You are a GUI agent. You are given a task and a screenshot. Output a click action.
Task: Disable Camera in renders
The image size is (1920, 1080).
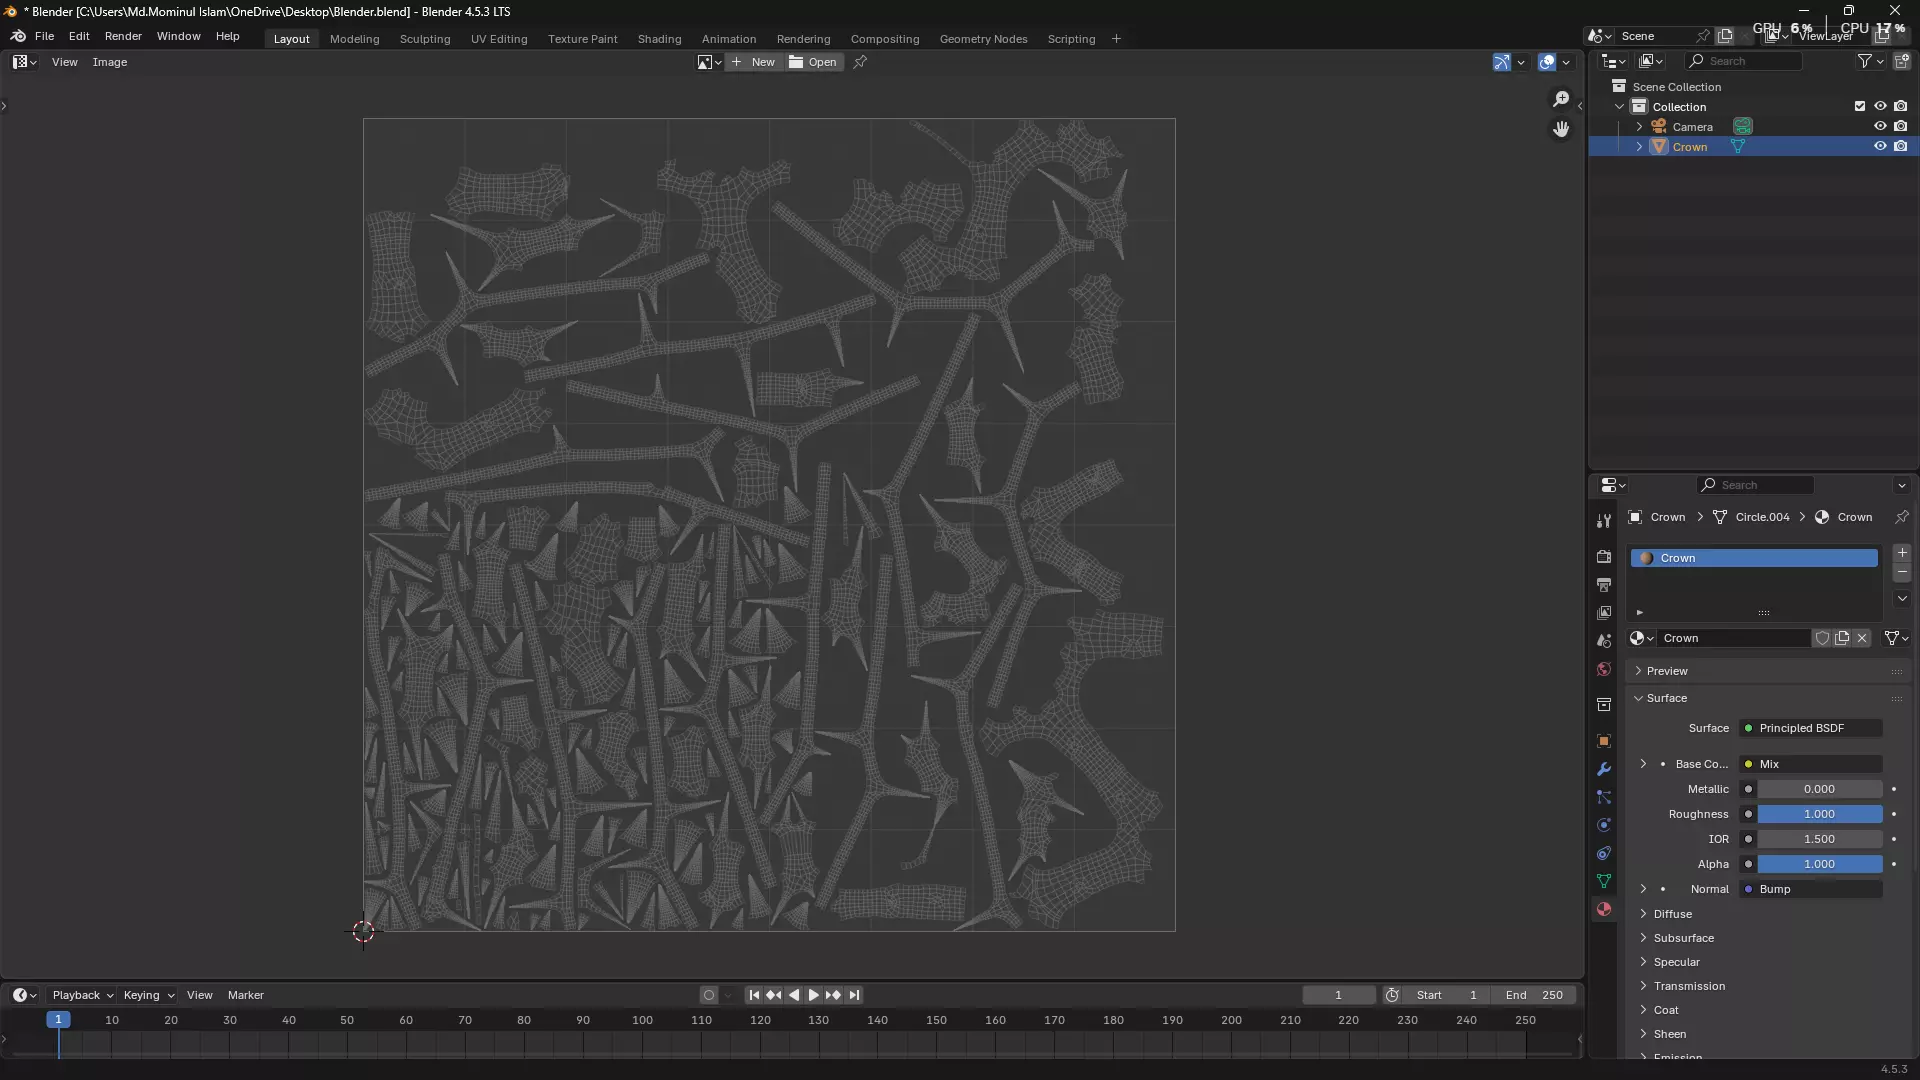(x=1901, y=126)
